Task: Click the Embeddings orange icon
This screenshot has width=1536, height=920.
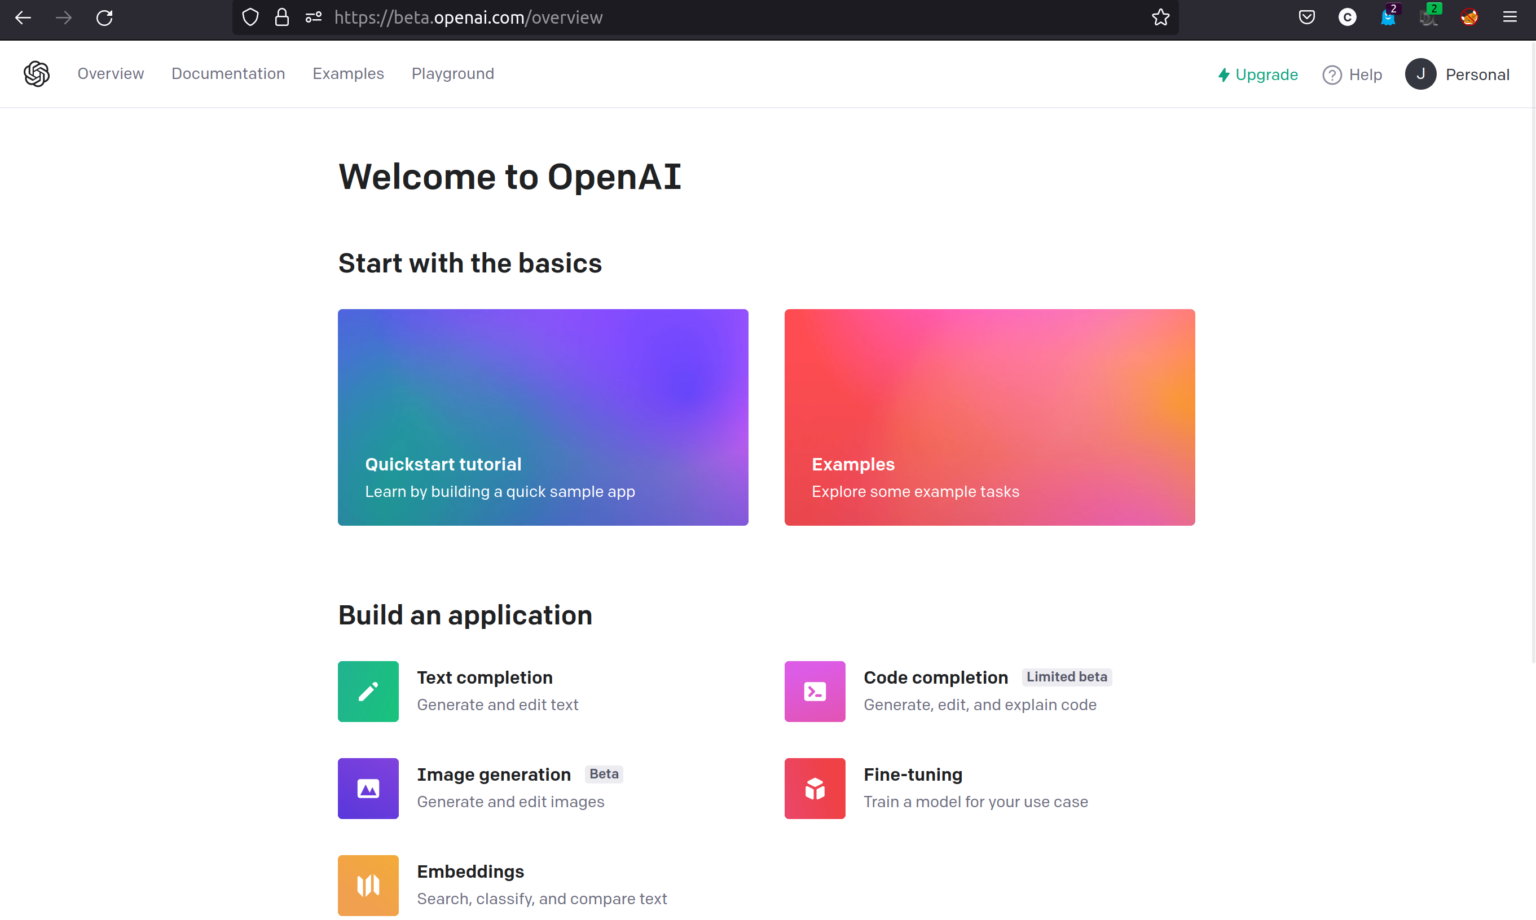Action: click(368, 885)
